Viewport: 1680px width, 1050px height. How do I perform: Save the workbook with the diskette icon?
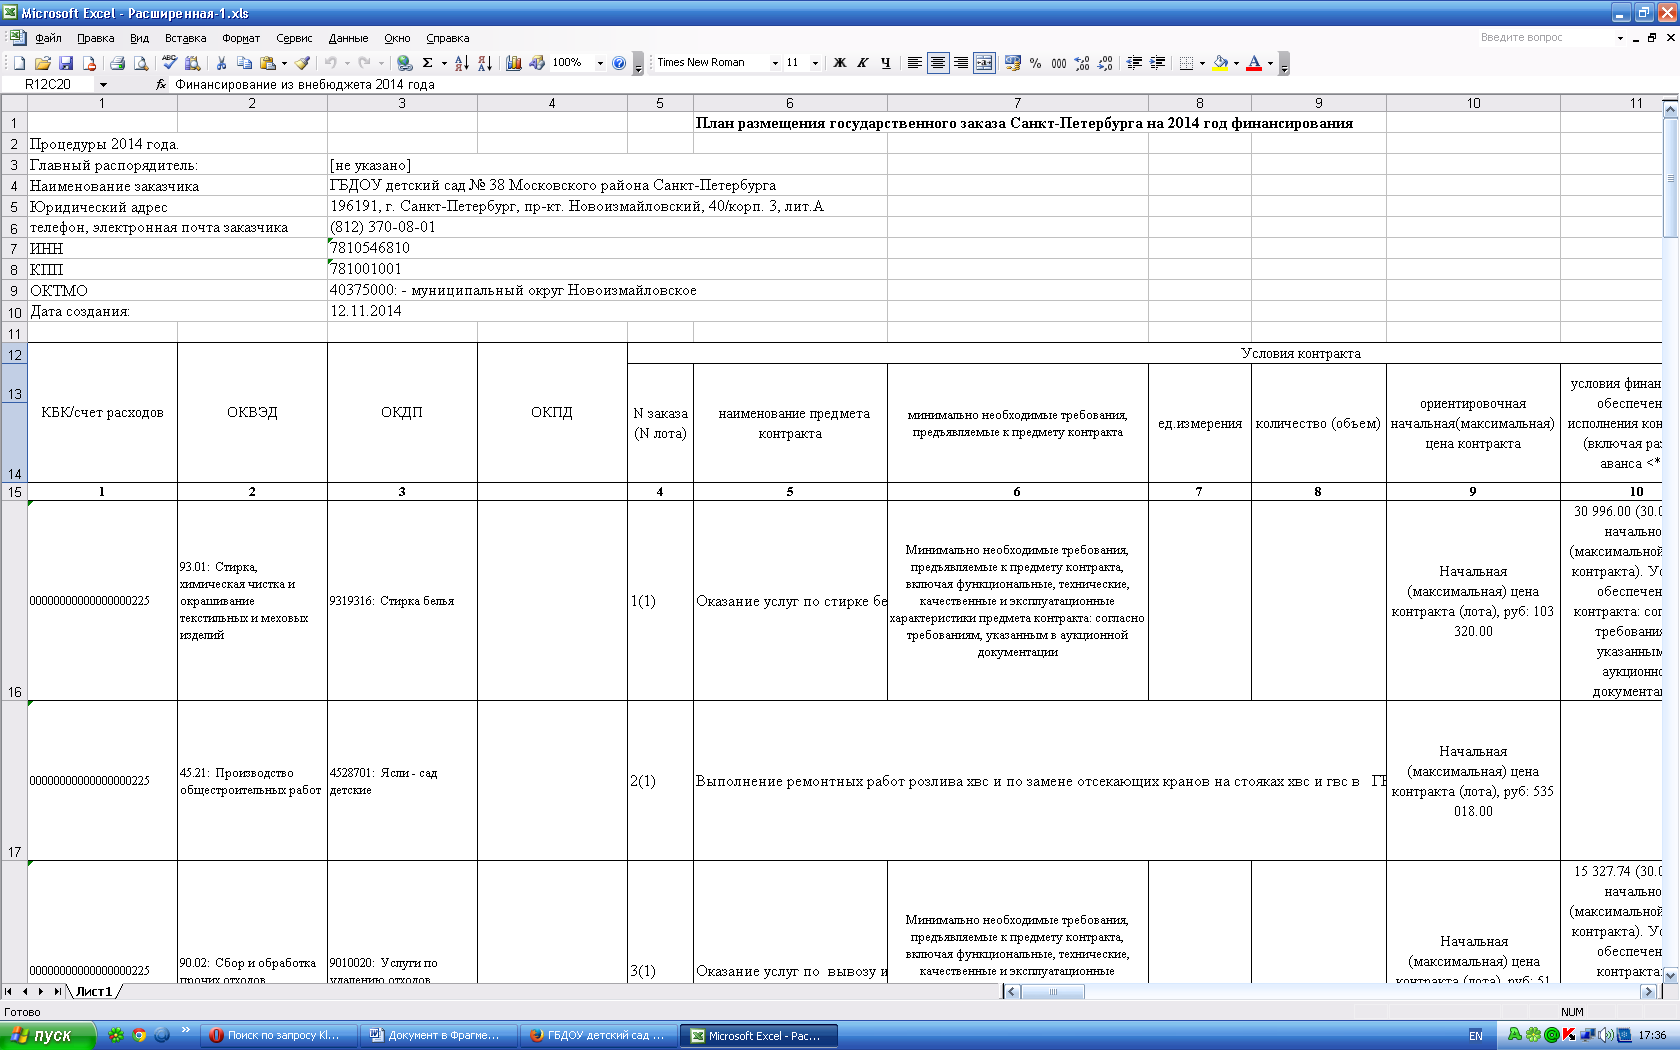pos(66,63)
